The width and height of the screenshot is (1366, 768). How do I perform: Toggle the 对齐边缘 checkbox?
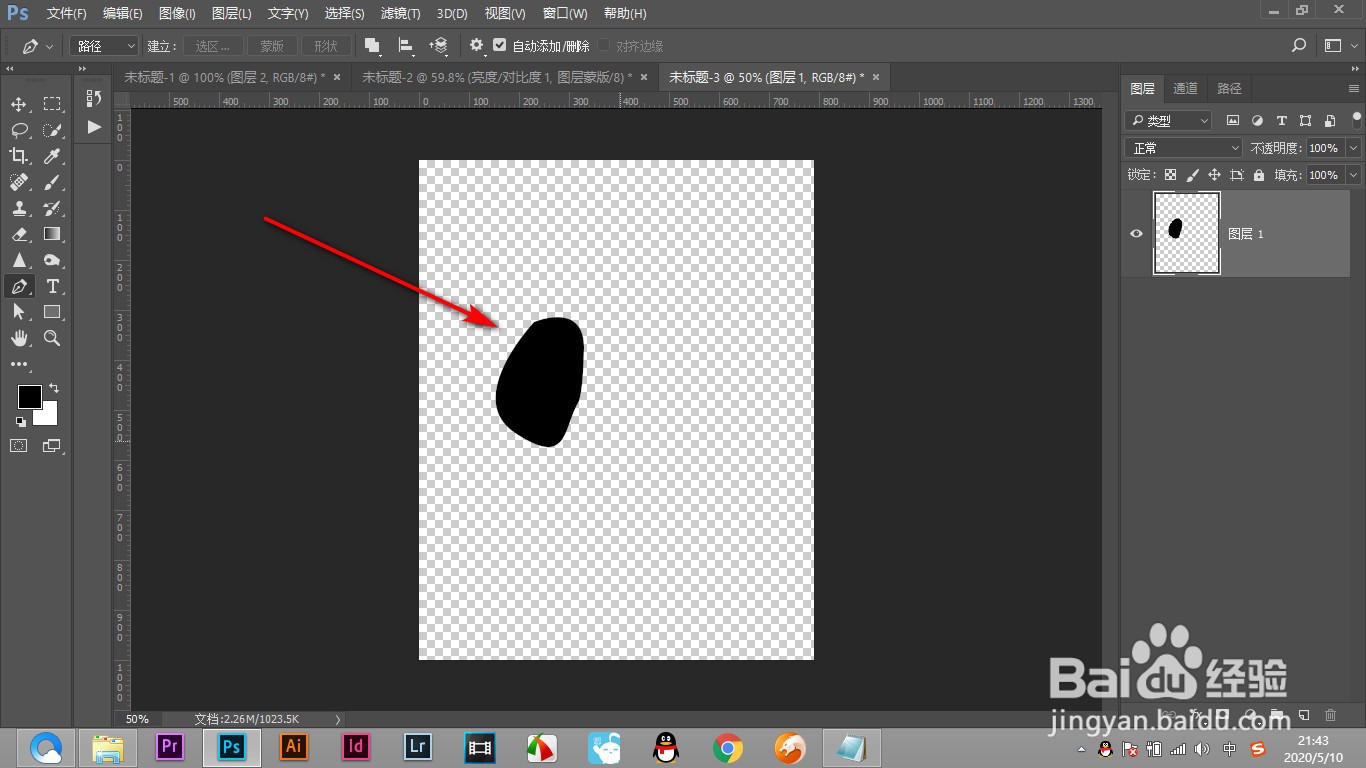tap(604, 46)
